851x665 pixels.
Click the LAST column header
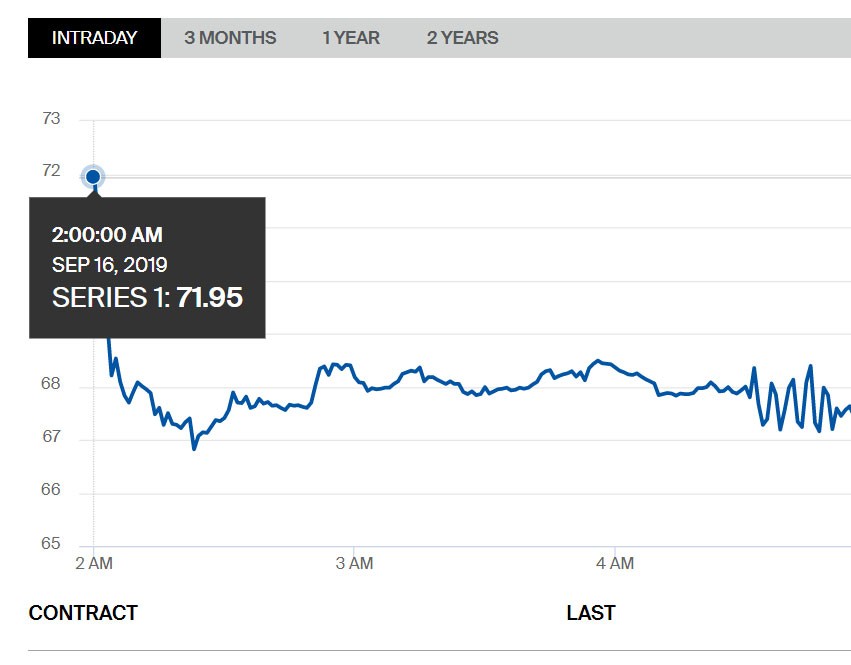tap(590, 613)
